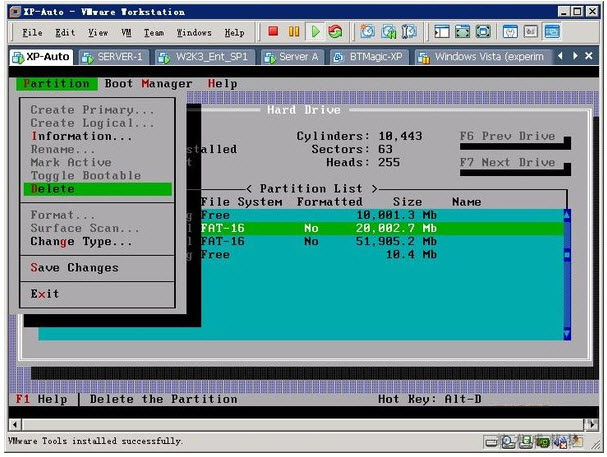Viewport: 607px width, 457px height.
Task: Click the Reset virtual machine icon
Action: coord(334,32)
